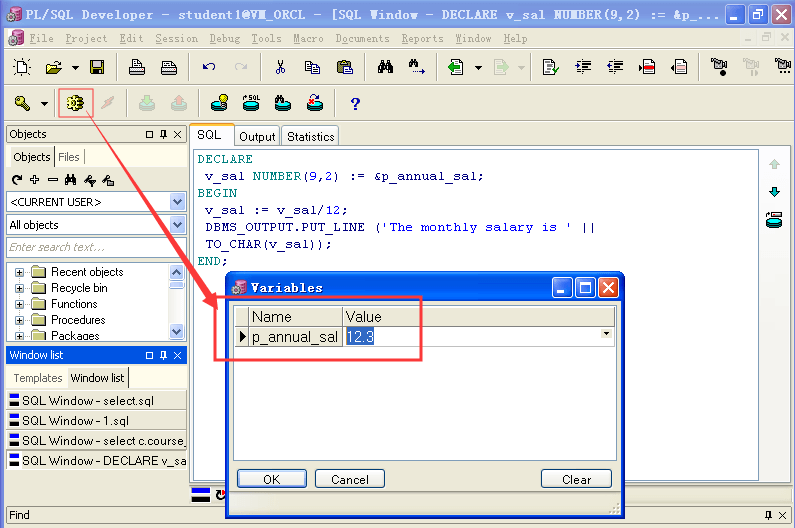Viewport: 795px width, 528px height.
Task: Open the dropdown arrow beside key icon
Action: pos(45,103)
